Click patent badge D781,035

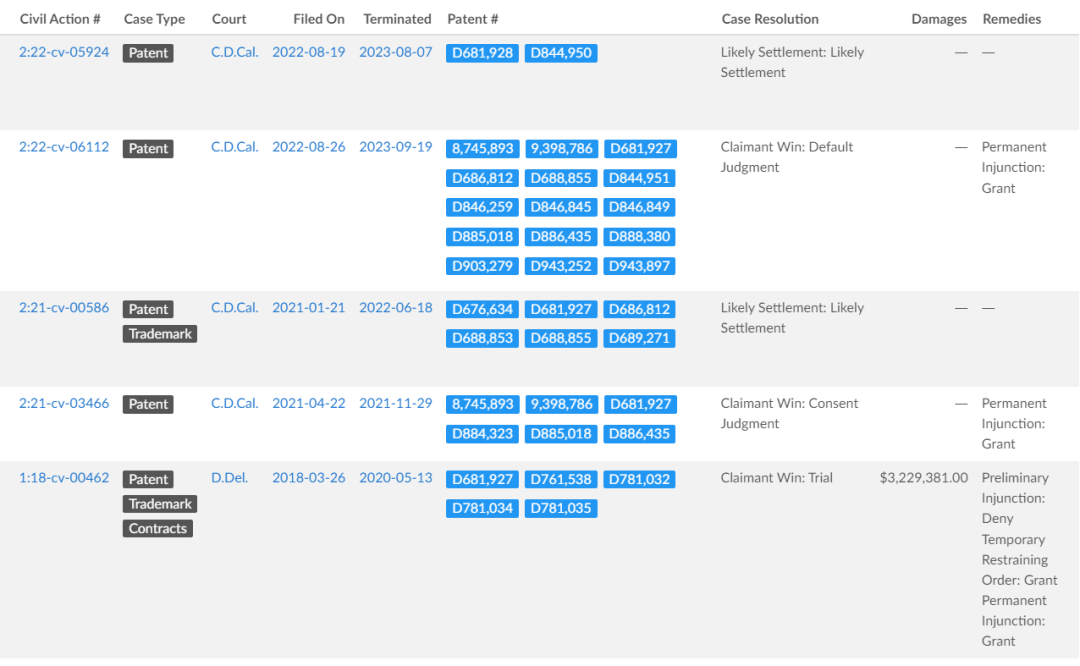click(561, 509)
